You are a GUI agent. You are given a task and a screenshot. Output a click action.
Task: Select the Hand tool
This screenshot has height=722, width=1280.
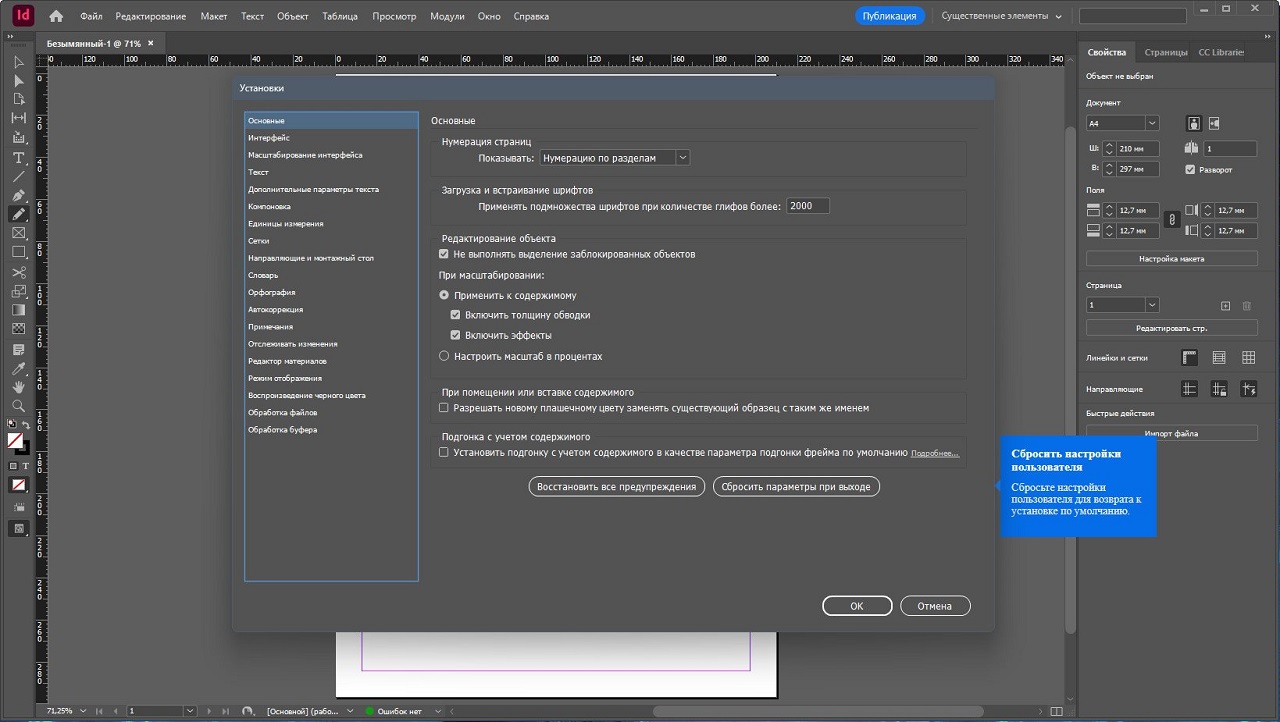(18, 387)
